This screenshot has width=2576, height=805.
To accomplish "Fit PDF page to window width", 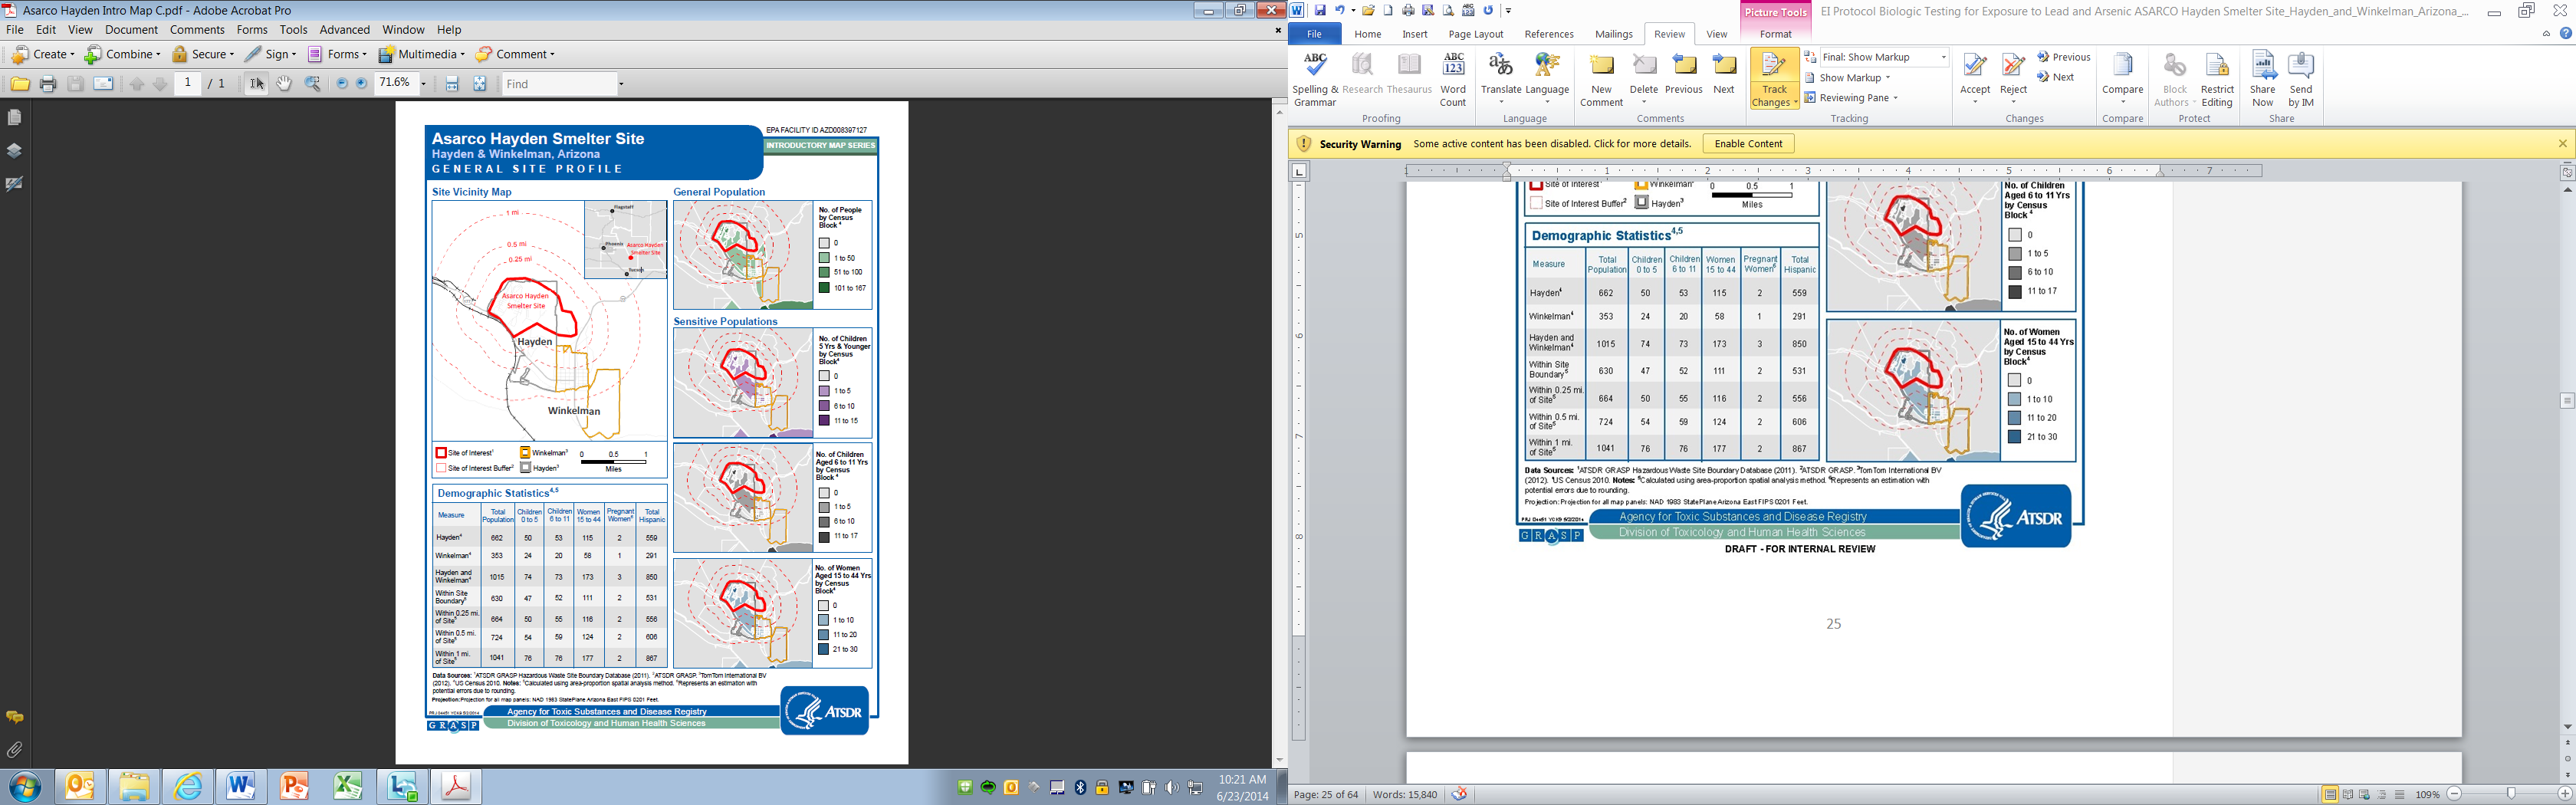I will click(x=452, y=85).
